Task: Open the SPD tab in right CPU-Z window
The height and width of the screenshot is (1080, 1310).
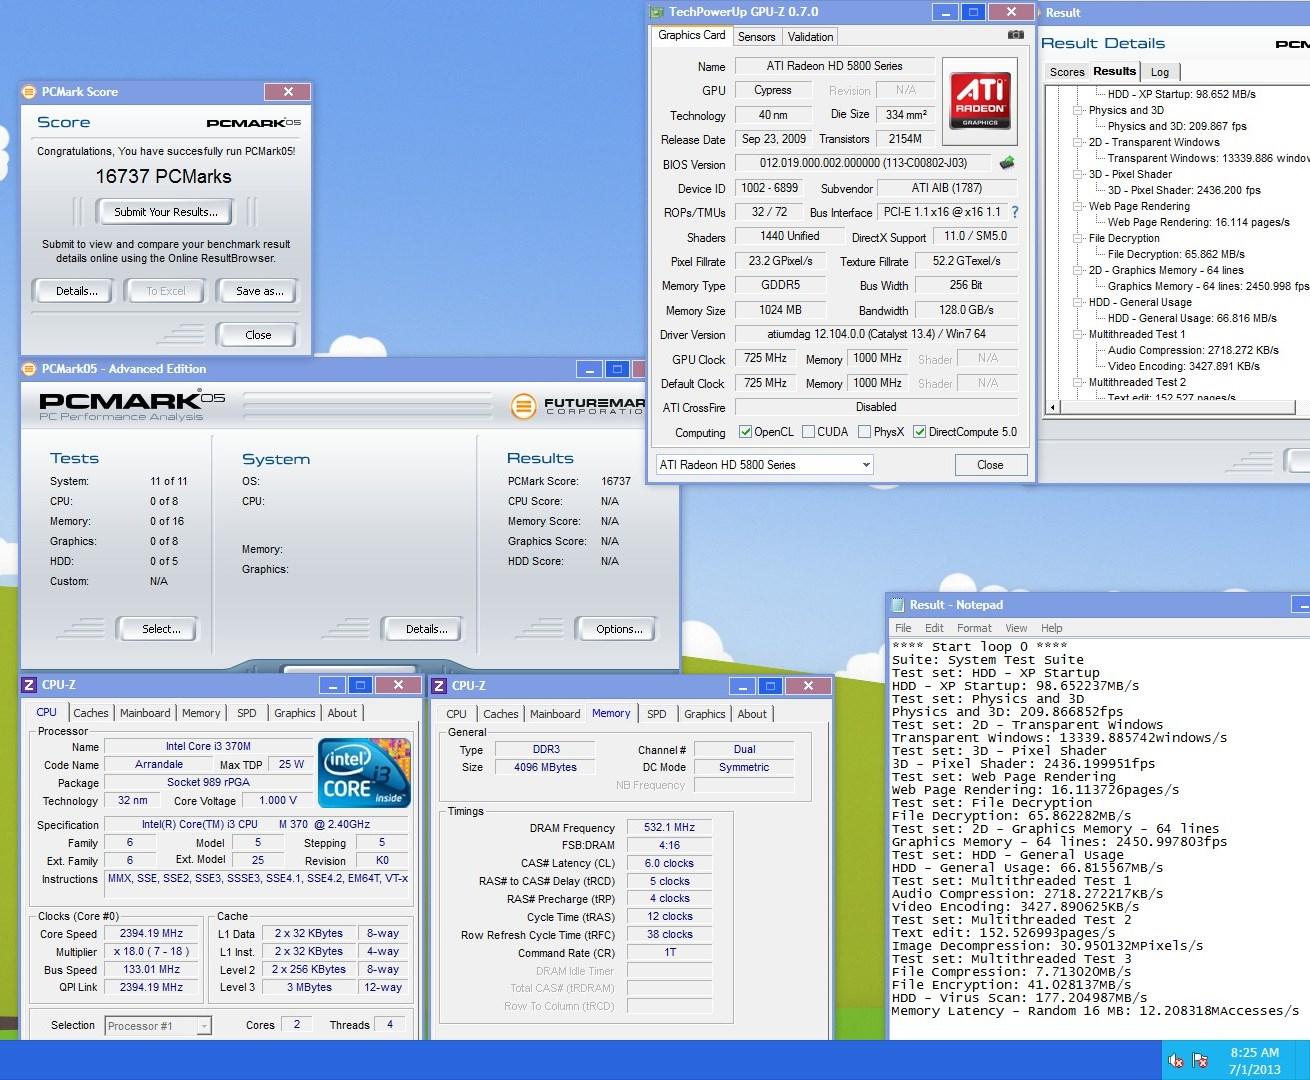Action: tap(656, 714)
